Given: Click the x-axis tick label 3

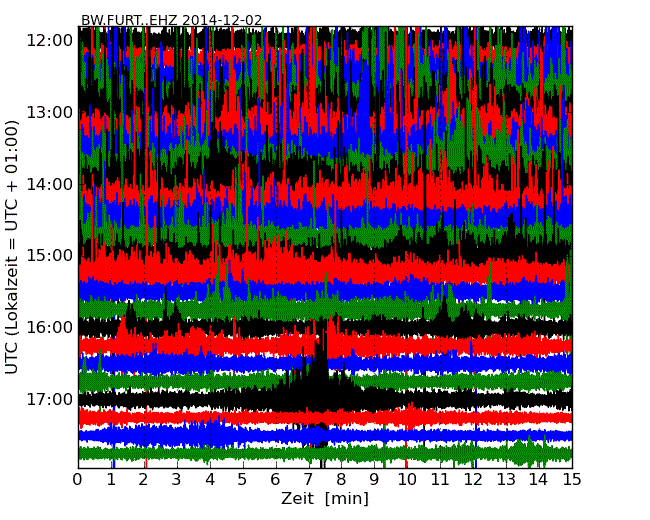Looking at the screenshot, I should (x=177, y=479).
